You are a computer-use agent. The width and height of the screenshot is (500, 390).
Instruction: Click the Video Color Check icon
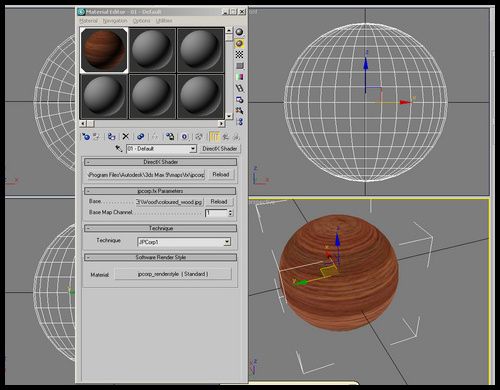[x=239, y=77]
